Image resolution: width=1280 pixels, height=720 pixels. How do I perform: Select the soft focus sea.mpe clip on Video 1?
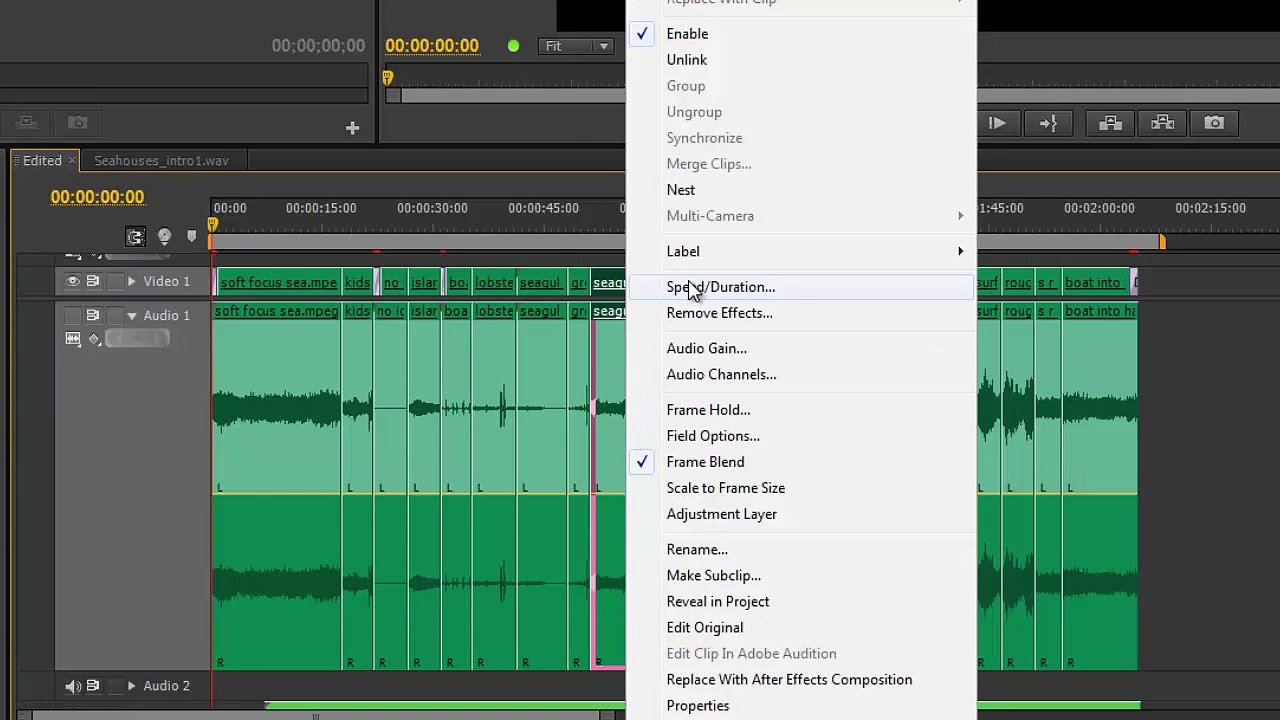[279, 283]
